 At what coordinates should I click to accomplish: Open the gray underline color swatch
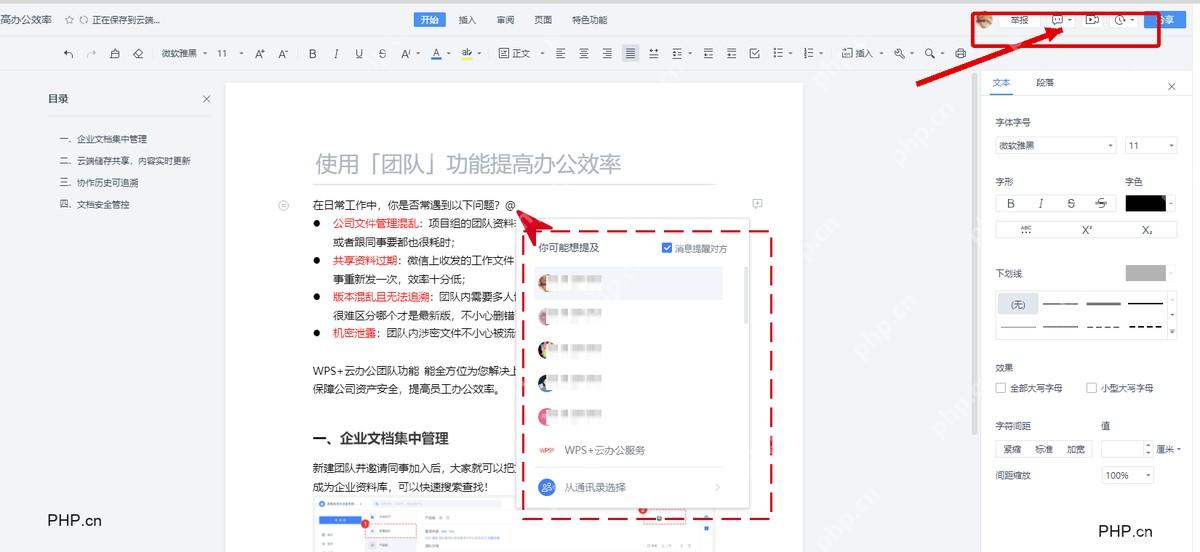[1146, 273]
